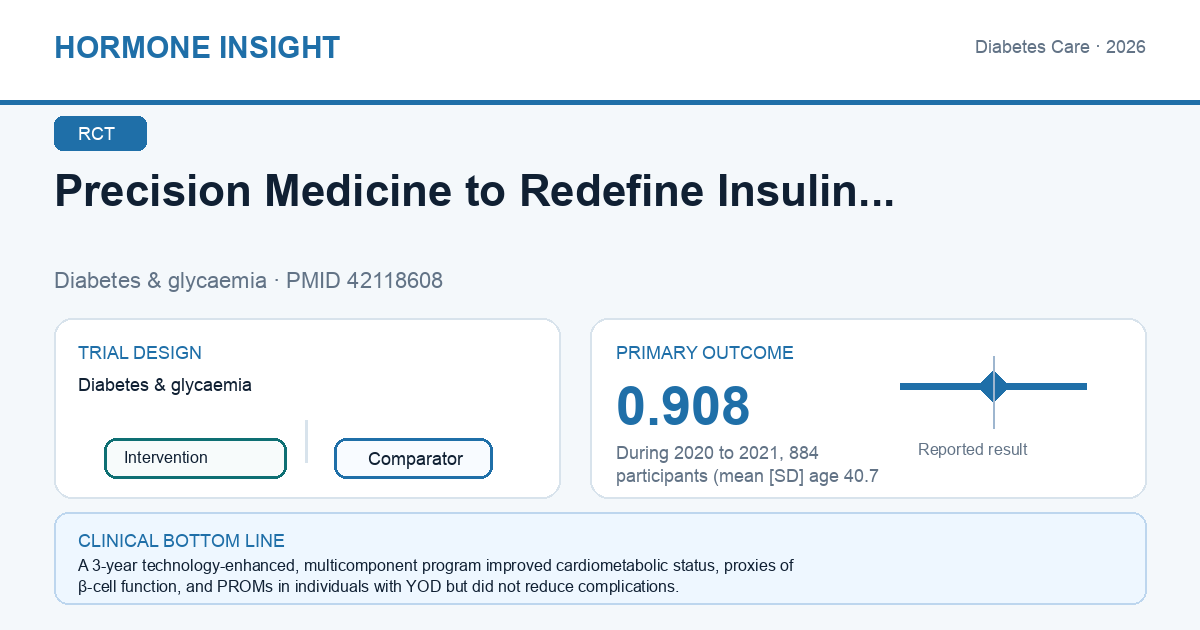The image size is (1200, 630).
Task: Click the Diabetes & glycaemia category subtitle
Action: point(160,281)
